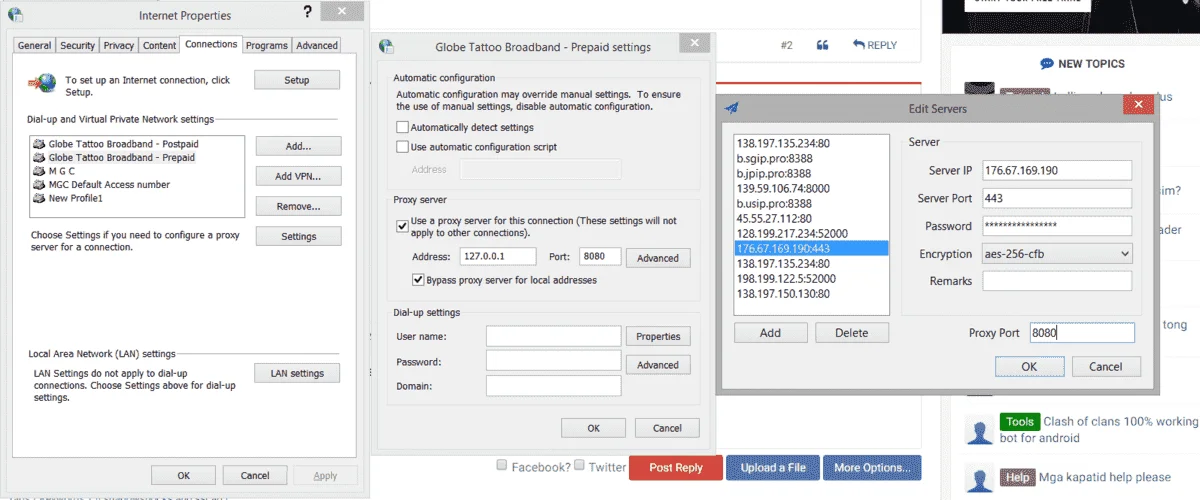Viewport: 1200px width, 500px height.
Task: Click the Add... connection button
Action: click(x=298, y=146)
